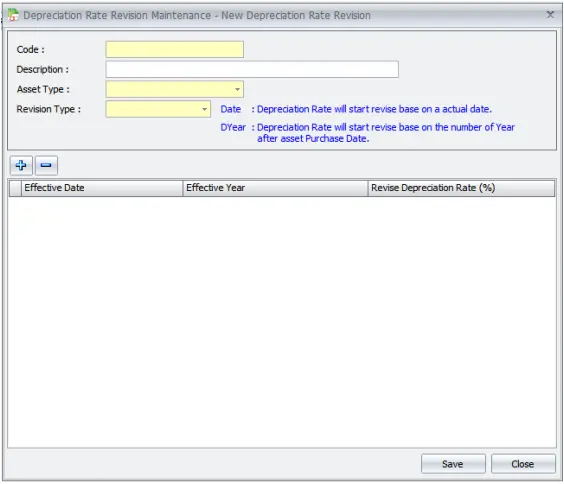The height and width of the screenshot is (484, 564).
Task: Focus the Code input field
Action: point(174,49)
